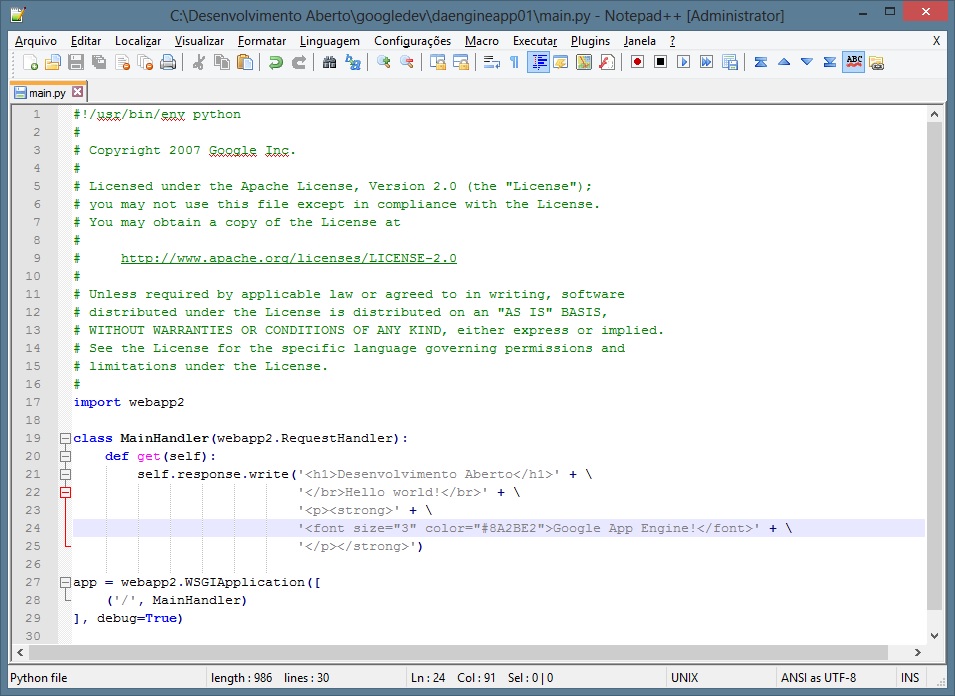Click the vertical scrollbar down arrow

point(934,635)
